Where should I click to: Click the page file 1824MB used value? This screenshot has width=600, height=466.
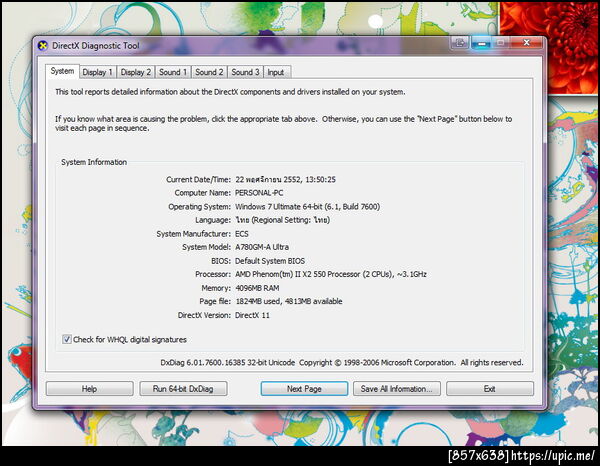(289, 301)
